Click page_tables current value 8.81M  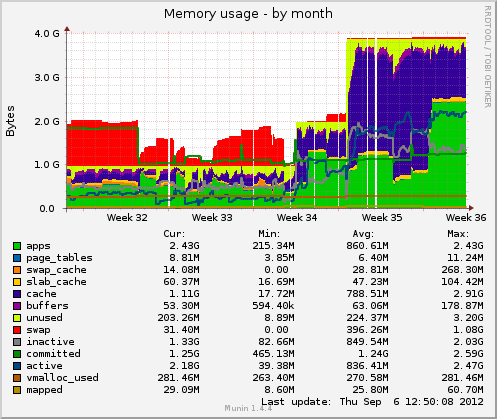coord(184,258)
